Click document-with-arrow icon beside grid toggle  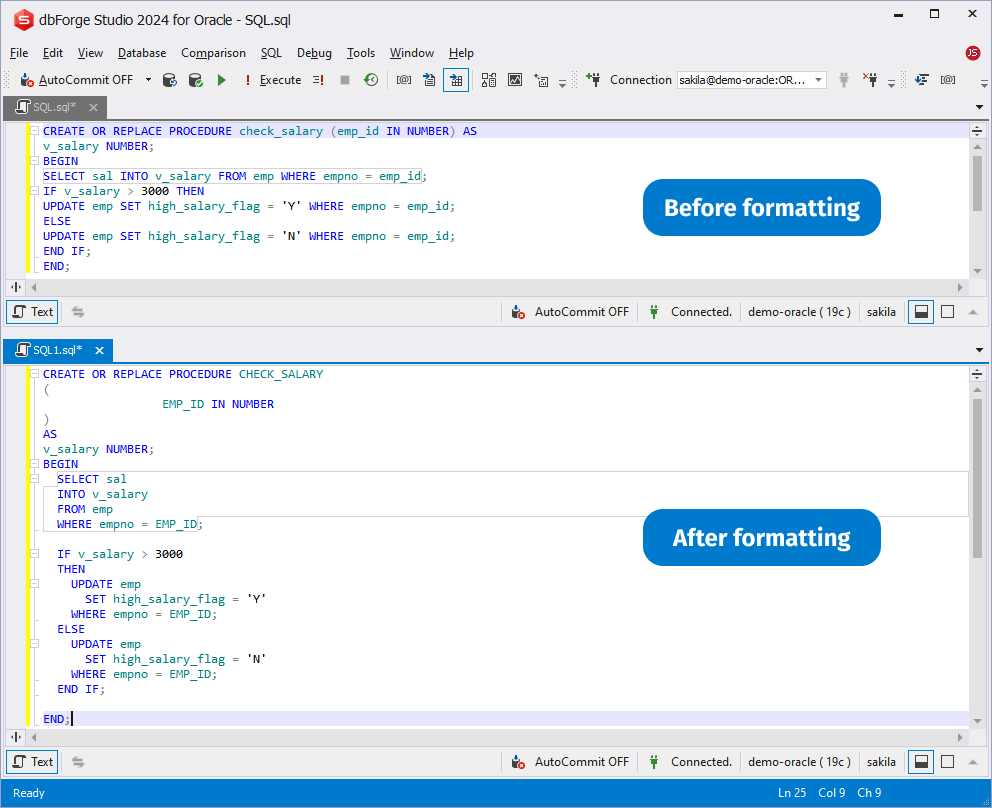point(430,80)
